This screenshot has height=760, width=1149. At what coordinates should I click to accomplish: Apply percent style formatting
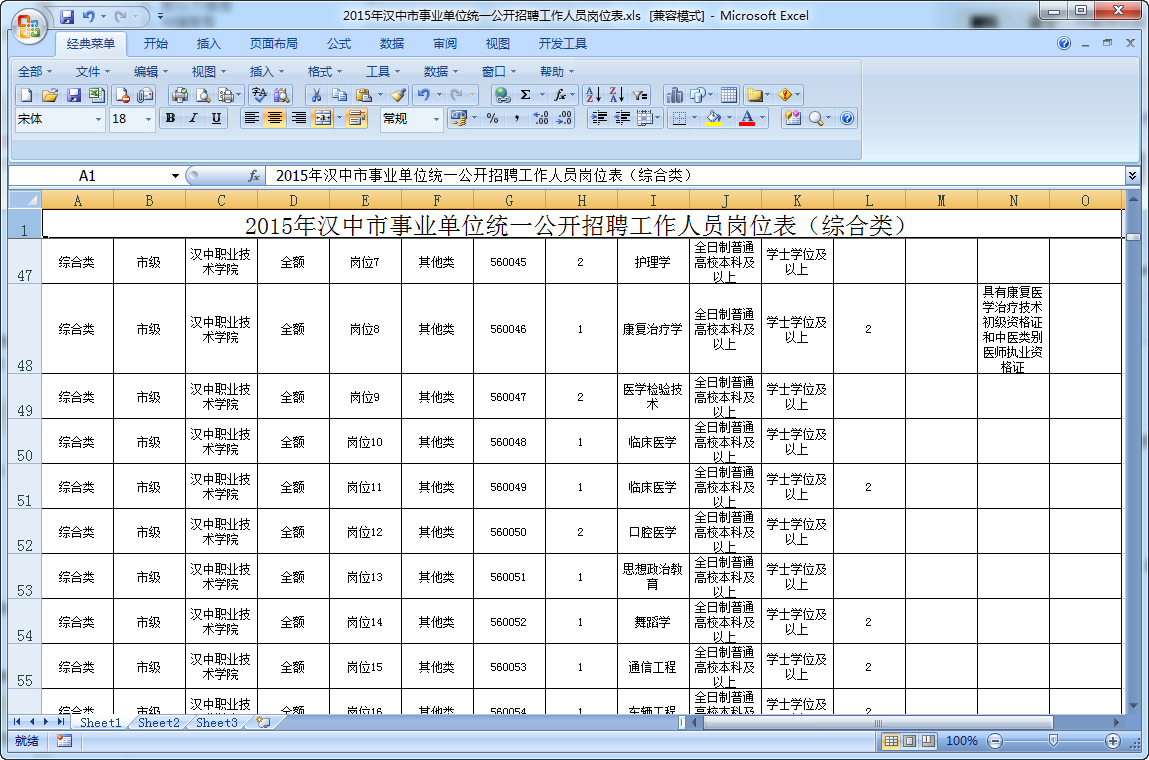tap(492, 118)
